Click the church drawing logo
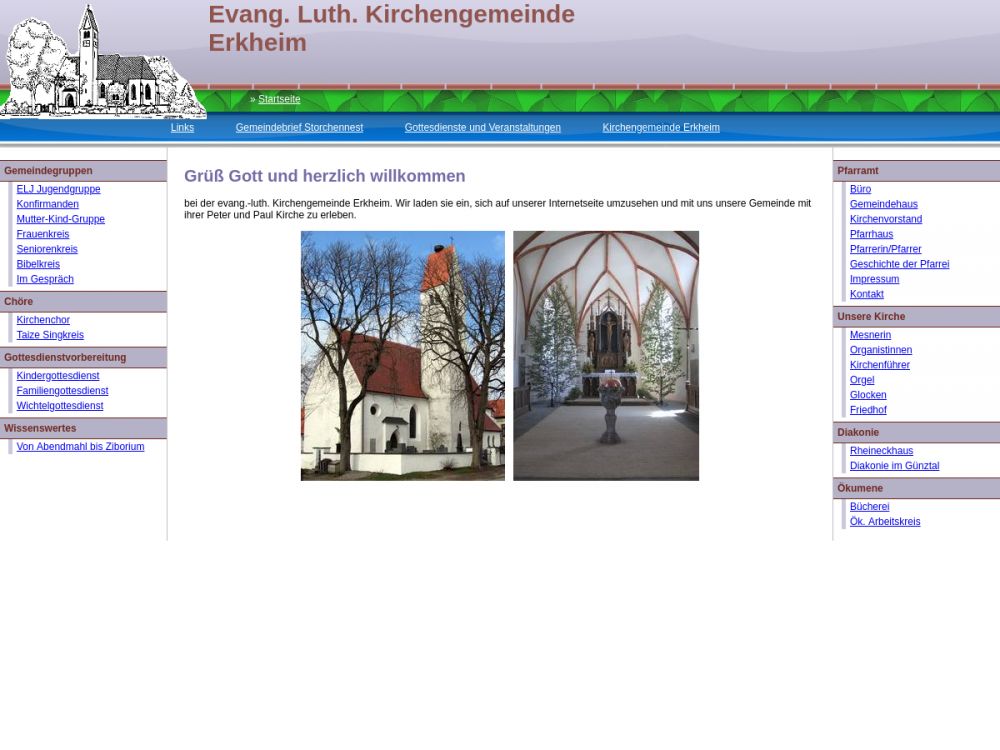Image resolution: width=1000 pixels, height=750 pixels. click(x=100, y=62)
